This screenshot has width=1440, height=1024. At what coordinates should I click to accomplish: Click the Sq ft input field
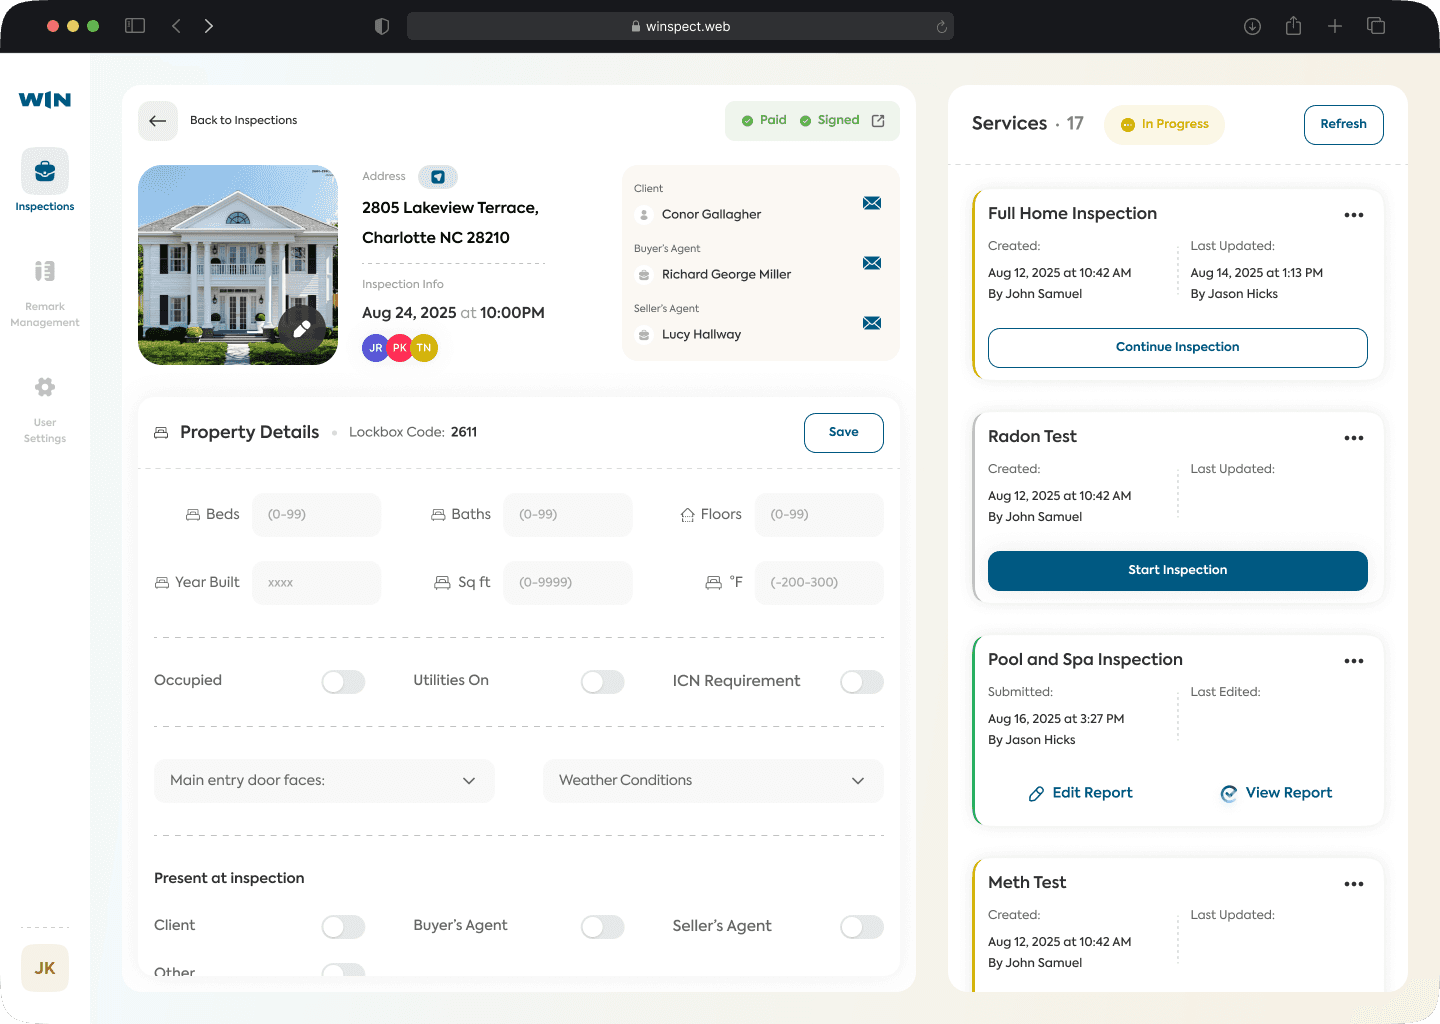pos(568,583)
